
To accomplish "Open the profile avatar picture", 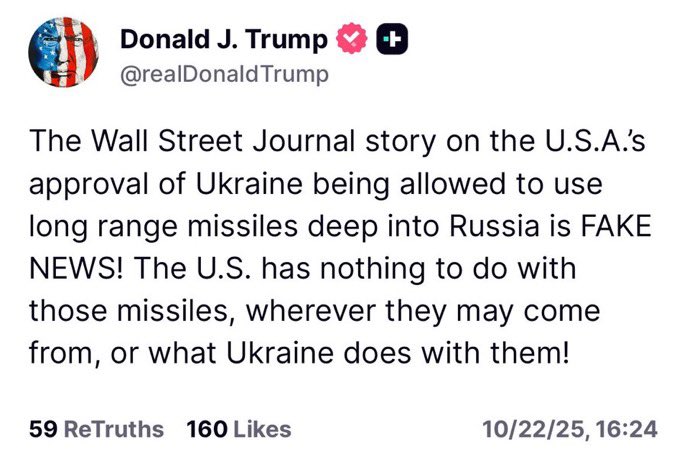I will coord(64,55).
